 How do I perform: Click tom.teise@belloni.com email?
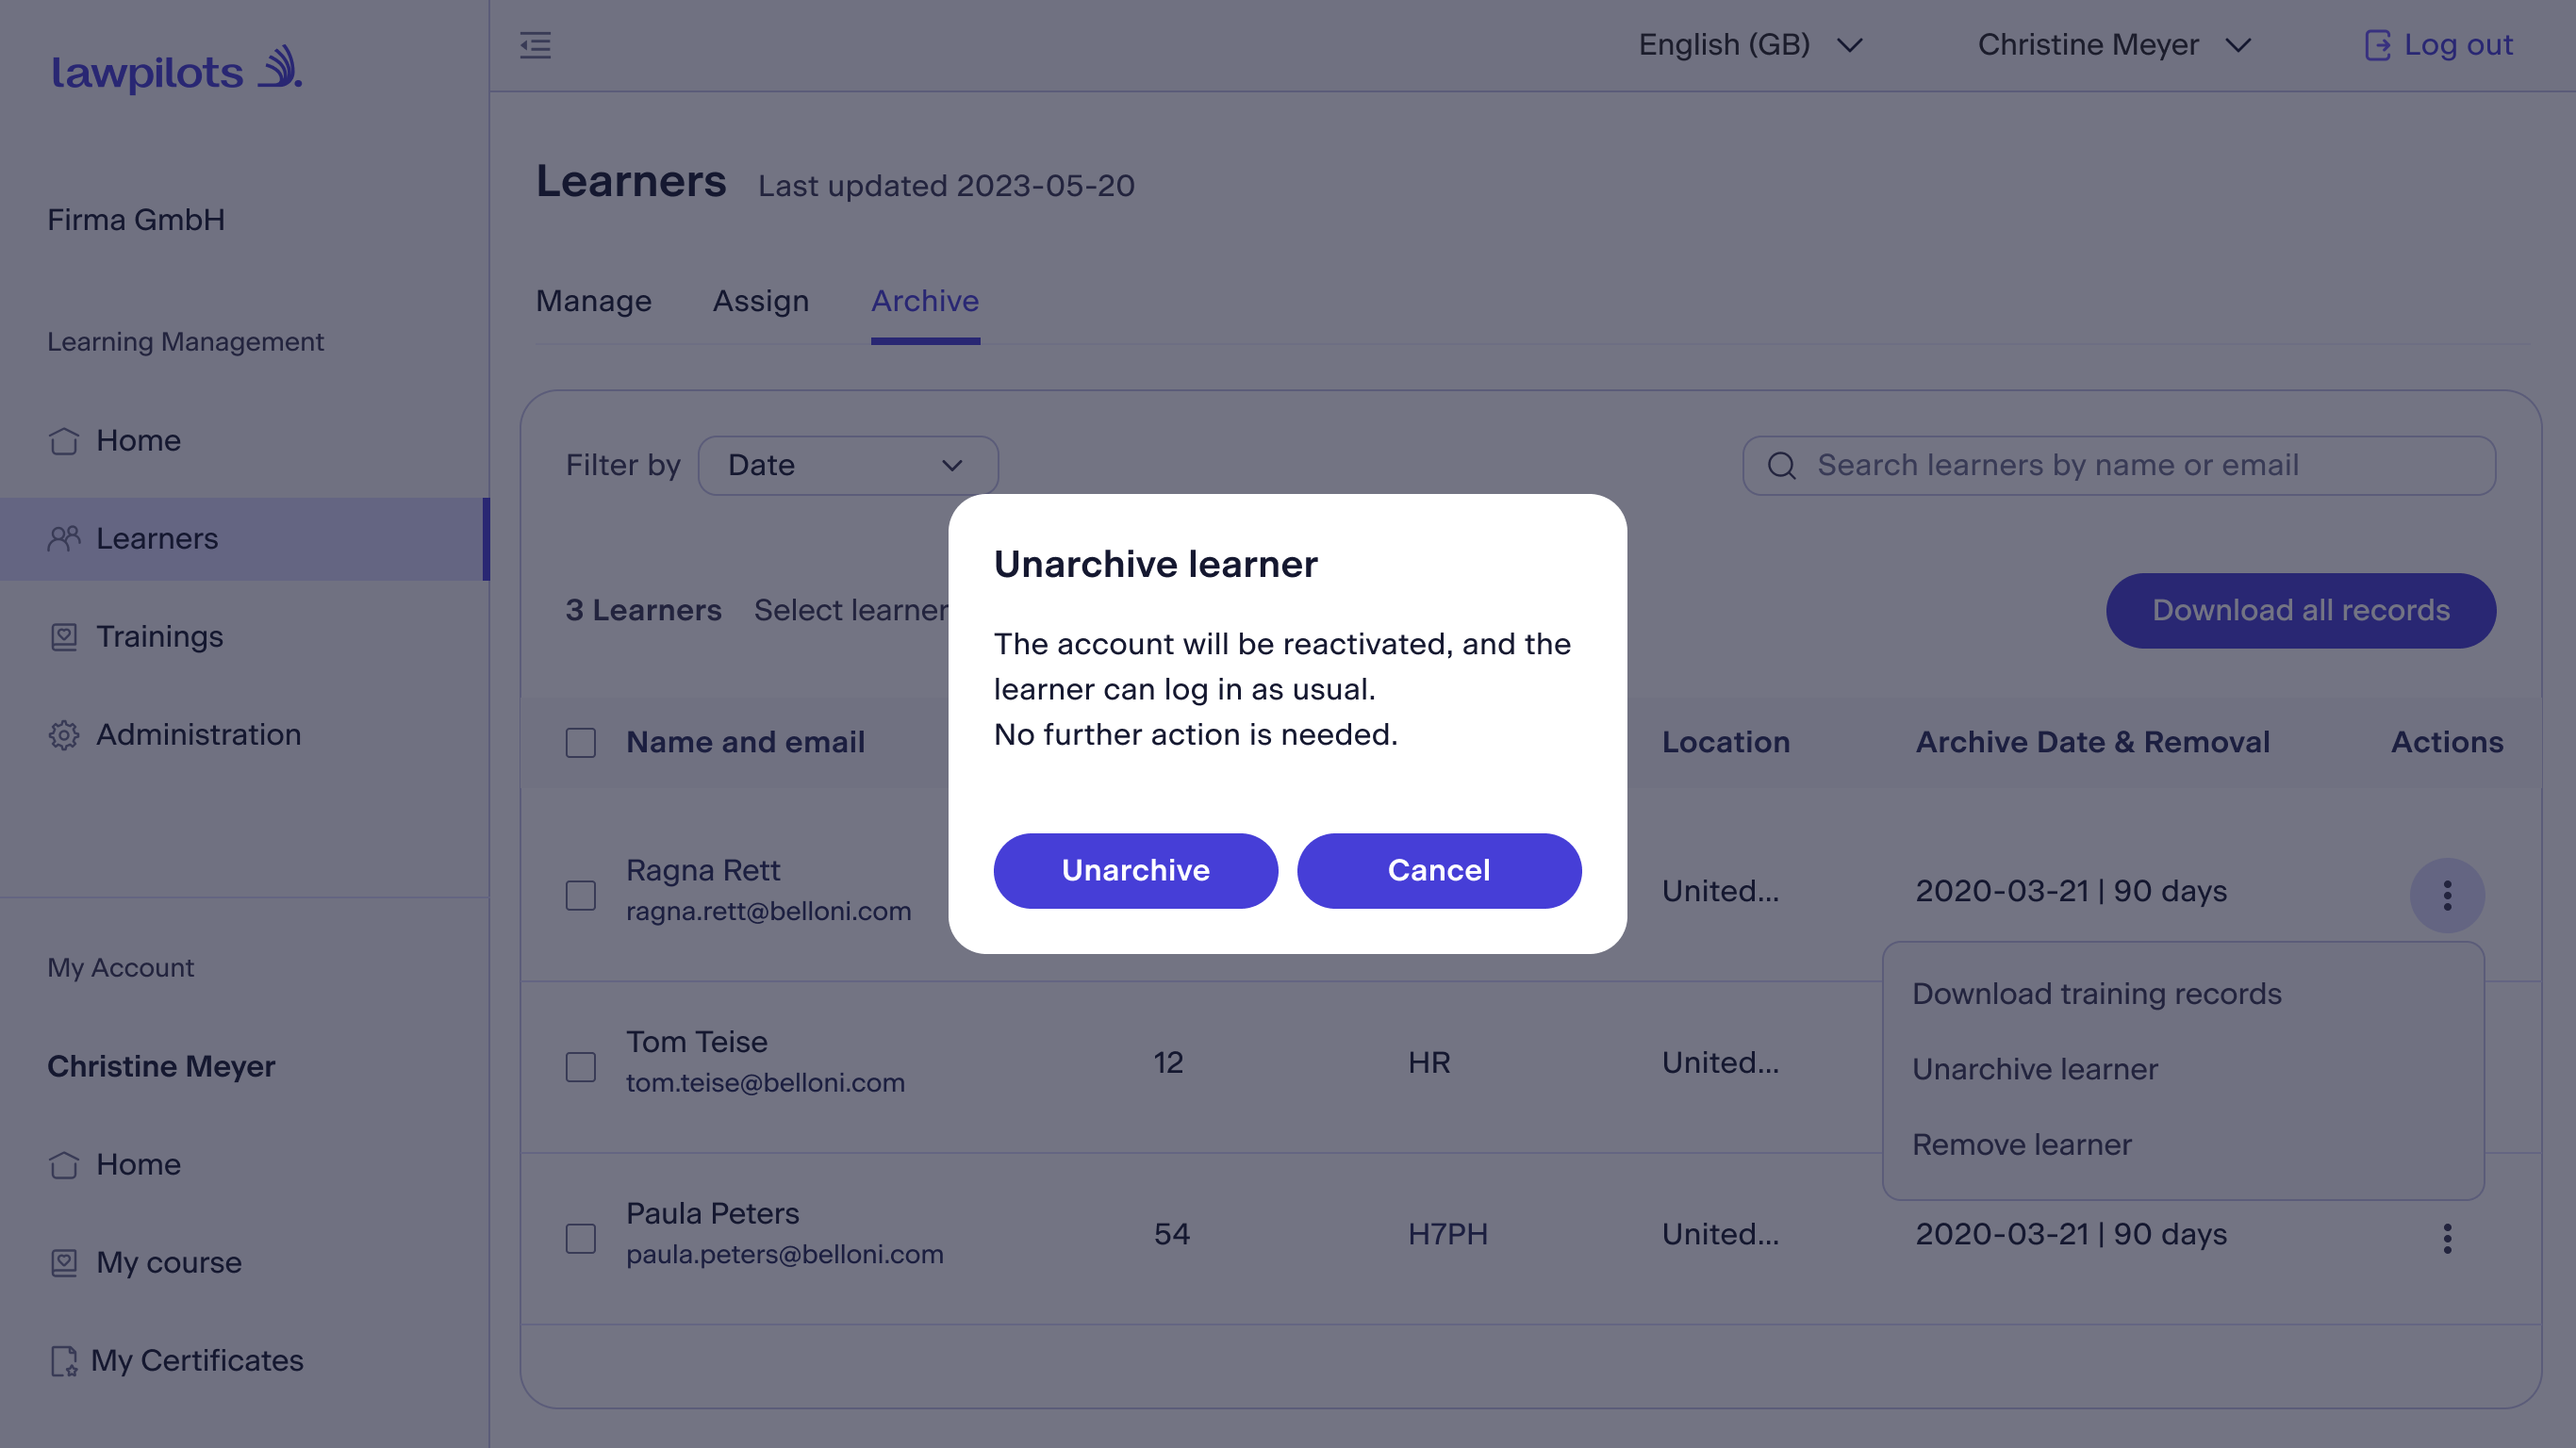coord(765,1084)
